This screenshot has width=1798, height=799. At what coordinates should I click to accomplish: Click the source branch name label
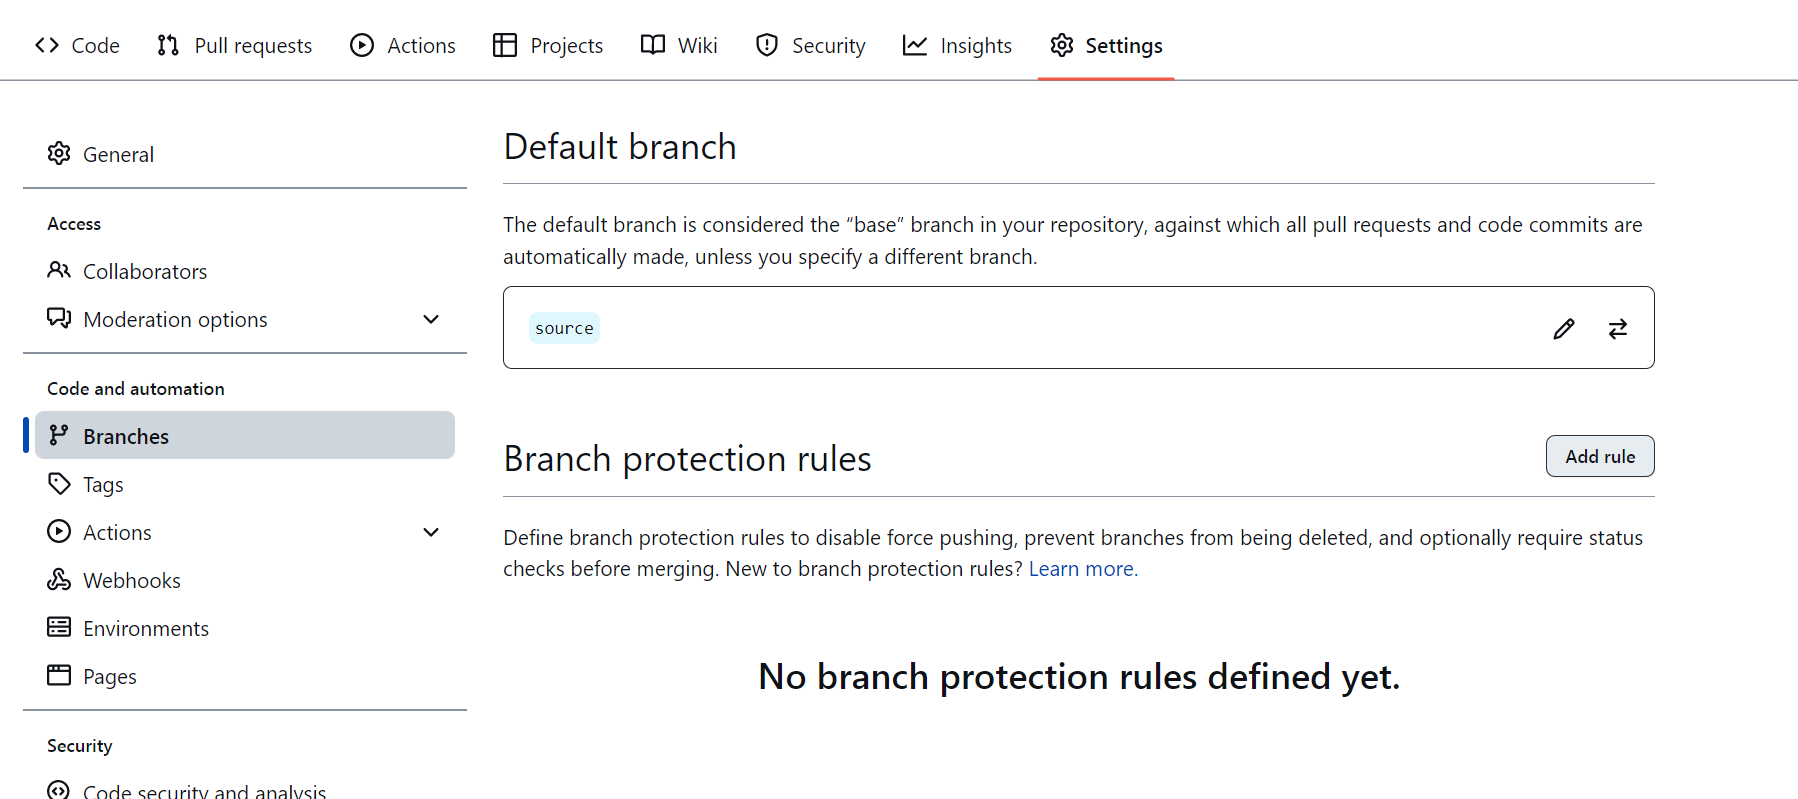tap(564, 328)
